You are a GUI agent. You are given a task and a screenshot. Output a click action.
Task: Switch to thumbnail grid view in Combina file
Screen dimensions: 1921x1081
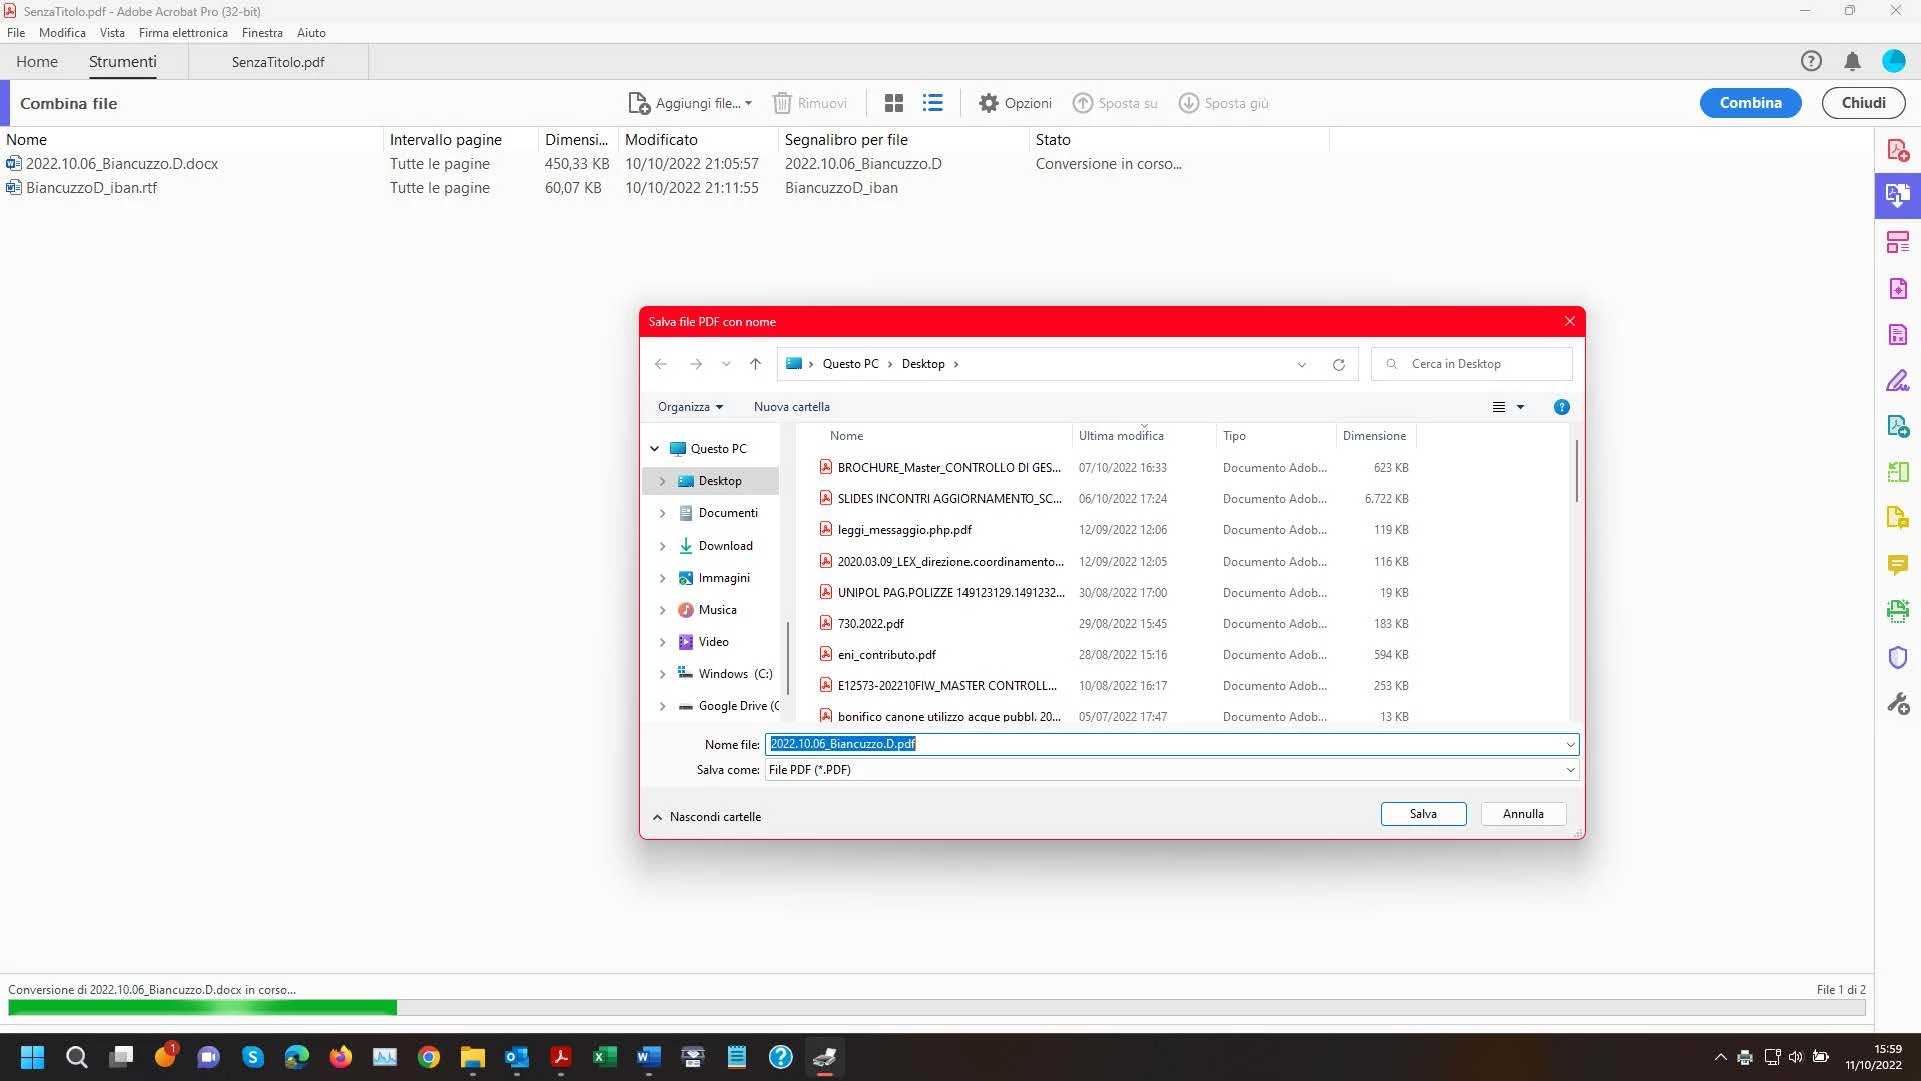coord(893,103)
